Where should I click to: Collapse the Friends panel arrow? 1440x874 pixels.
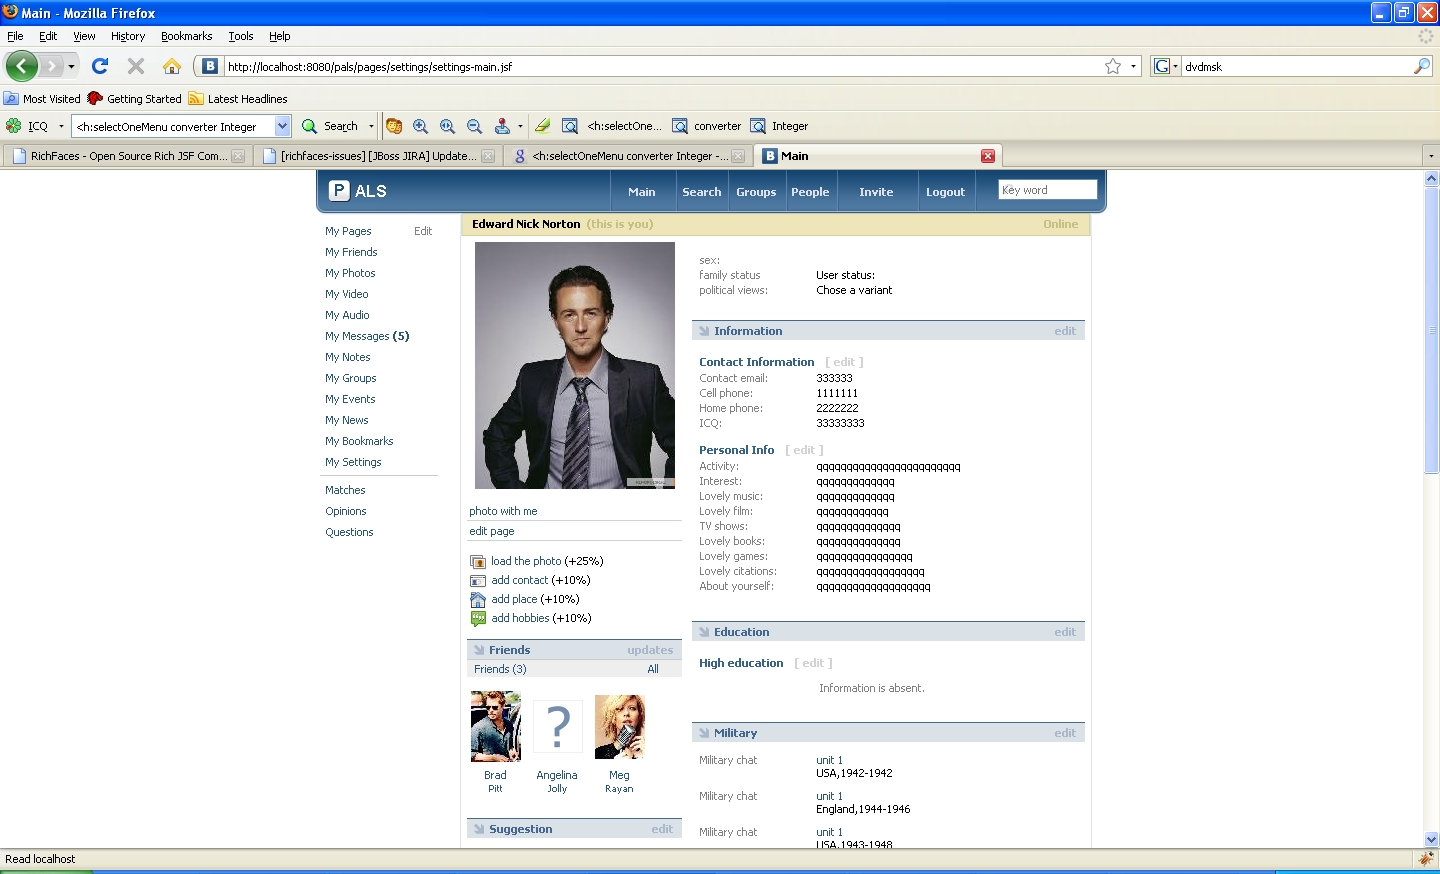[479, 650]
